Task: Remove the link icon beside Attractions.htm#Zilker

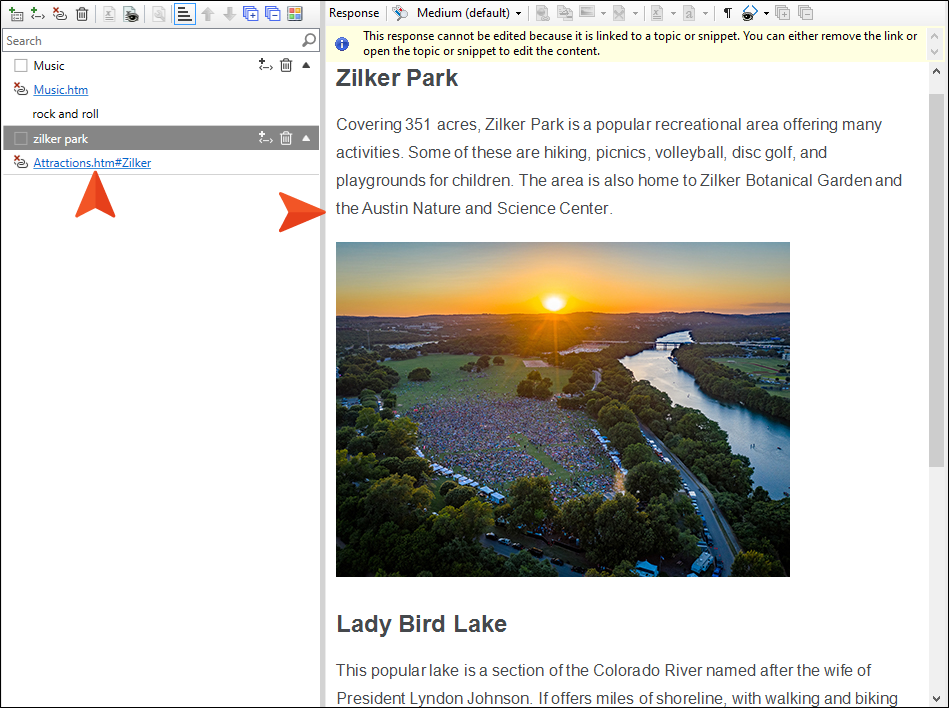Action: click(x=21, y=163)
